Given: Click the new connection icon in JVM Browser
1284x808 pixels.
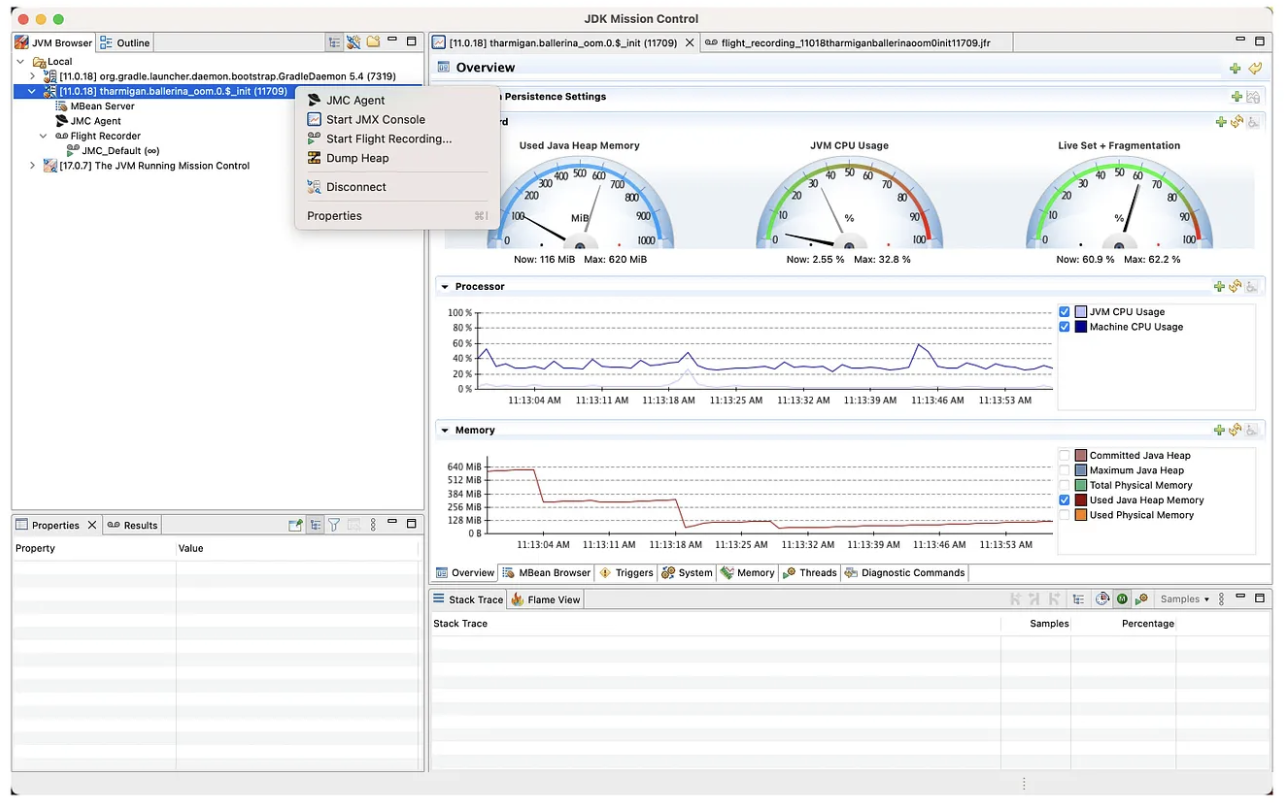Looking at the screenshot, I should coord(353,42).
